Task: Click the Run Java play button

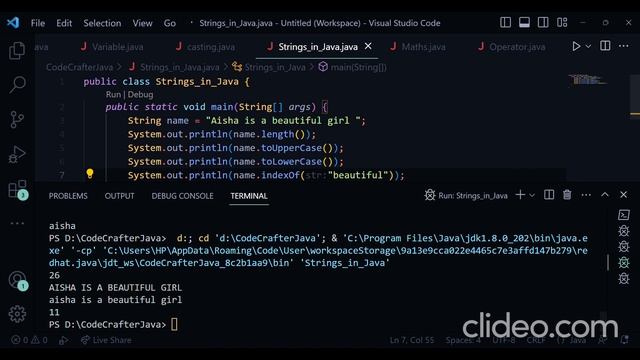Action: (576, 46)
